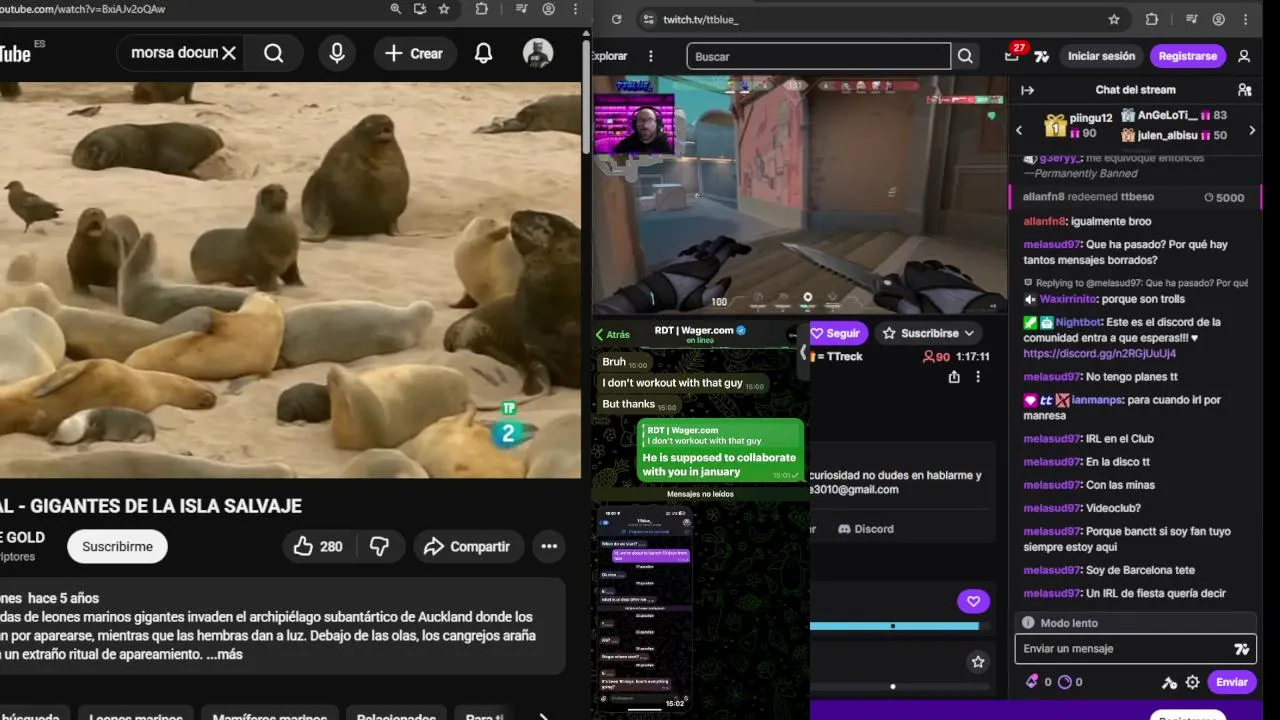Click Iniciar sesión on Twitch
The width and height of the screenshot is (1280, 720).
click(1101, 56)
